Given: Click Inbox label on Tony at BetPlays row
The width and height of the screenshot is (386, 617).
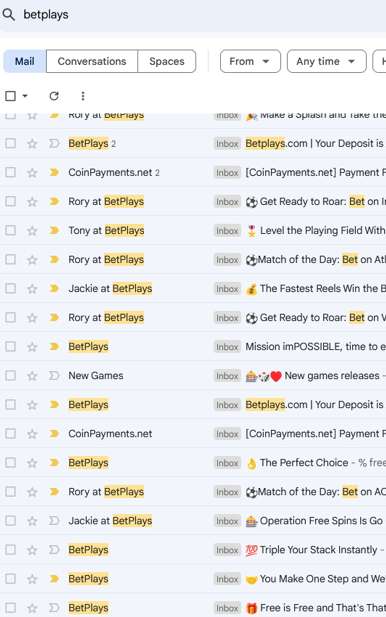Looking at the screenshot, I should pos(227,231).
